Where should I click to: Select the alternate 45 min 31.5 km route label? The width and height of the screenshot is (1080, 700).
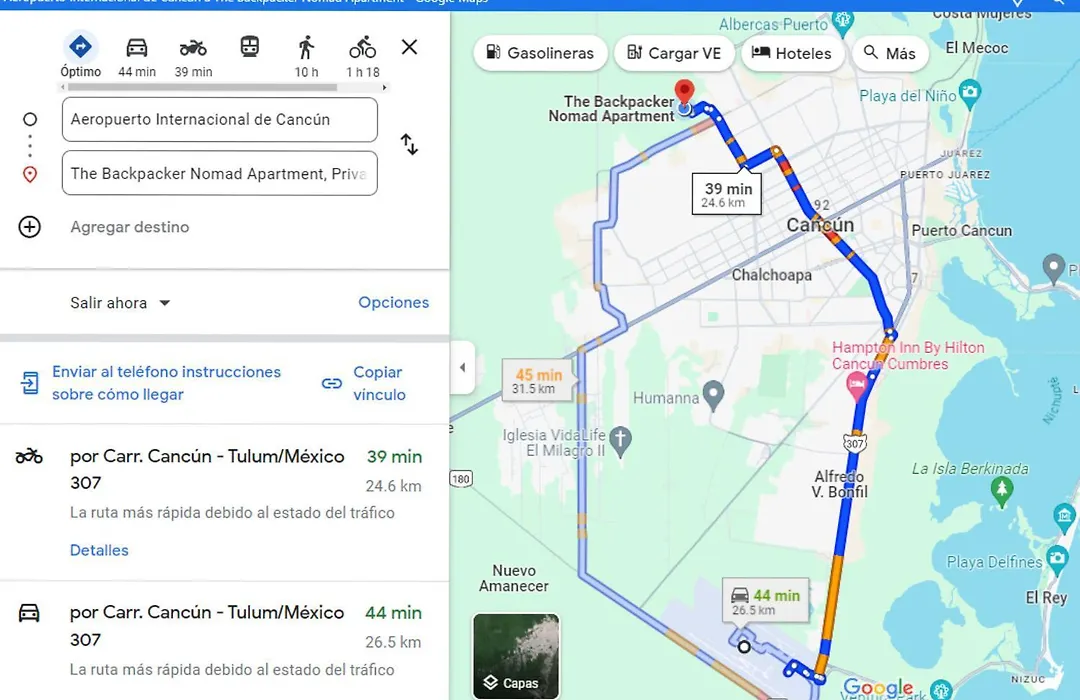(x=537, y=380)
